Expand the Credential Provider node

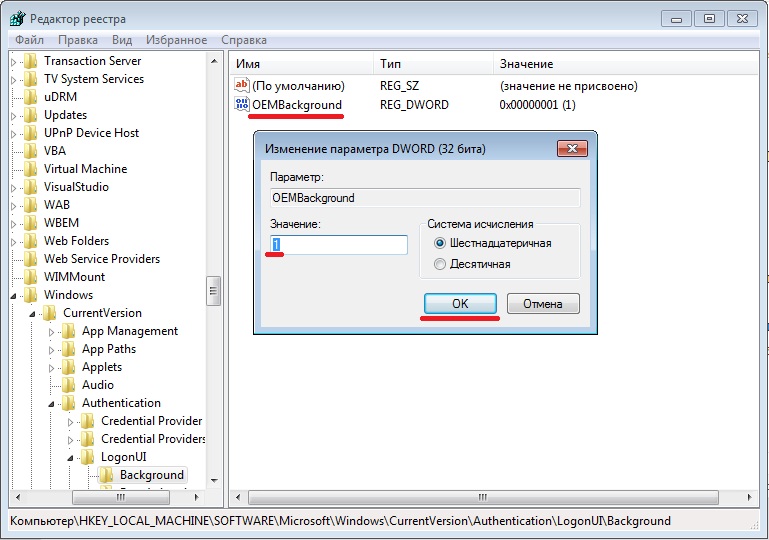click(71, 422)
